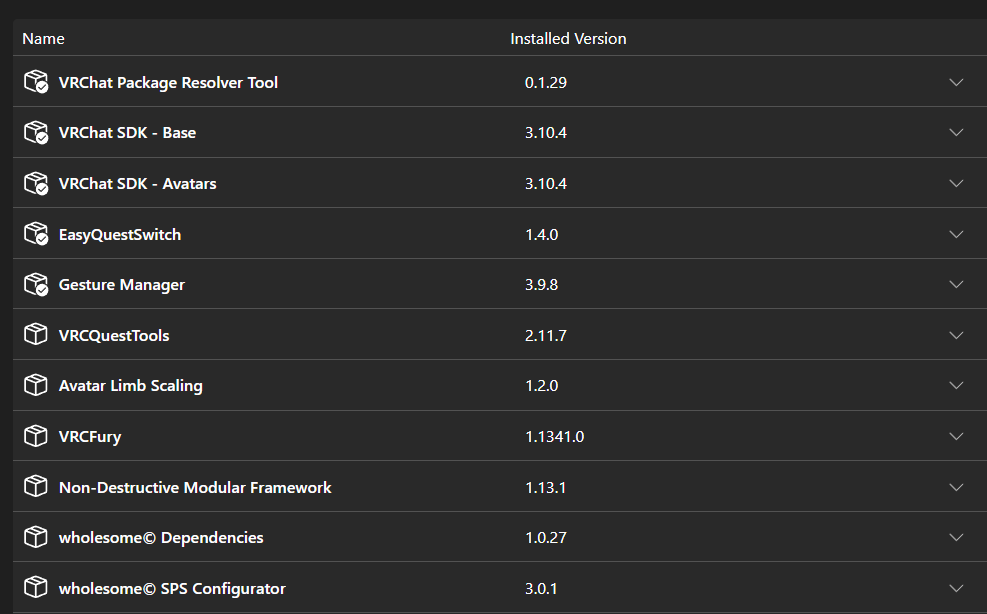Select the VRChat SDK - Avatars name
987x614 pixels.
137,184
